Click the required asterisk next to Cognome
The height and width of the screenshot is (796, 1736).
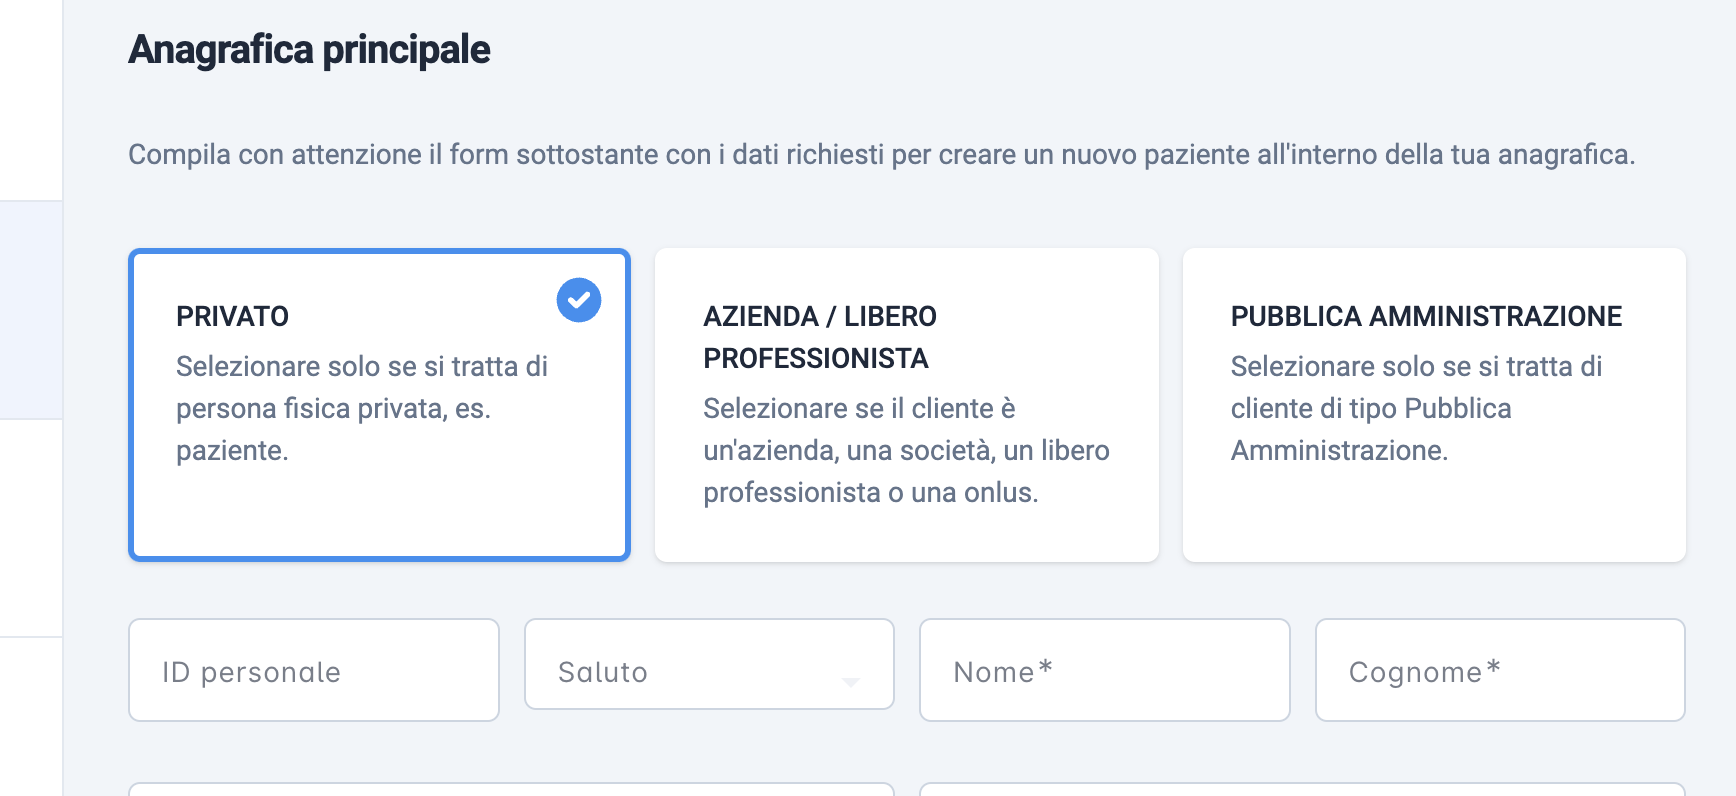click(1493, 667)
